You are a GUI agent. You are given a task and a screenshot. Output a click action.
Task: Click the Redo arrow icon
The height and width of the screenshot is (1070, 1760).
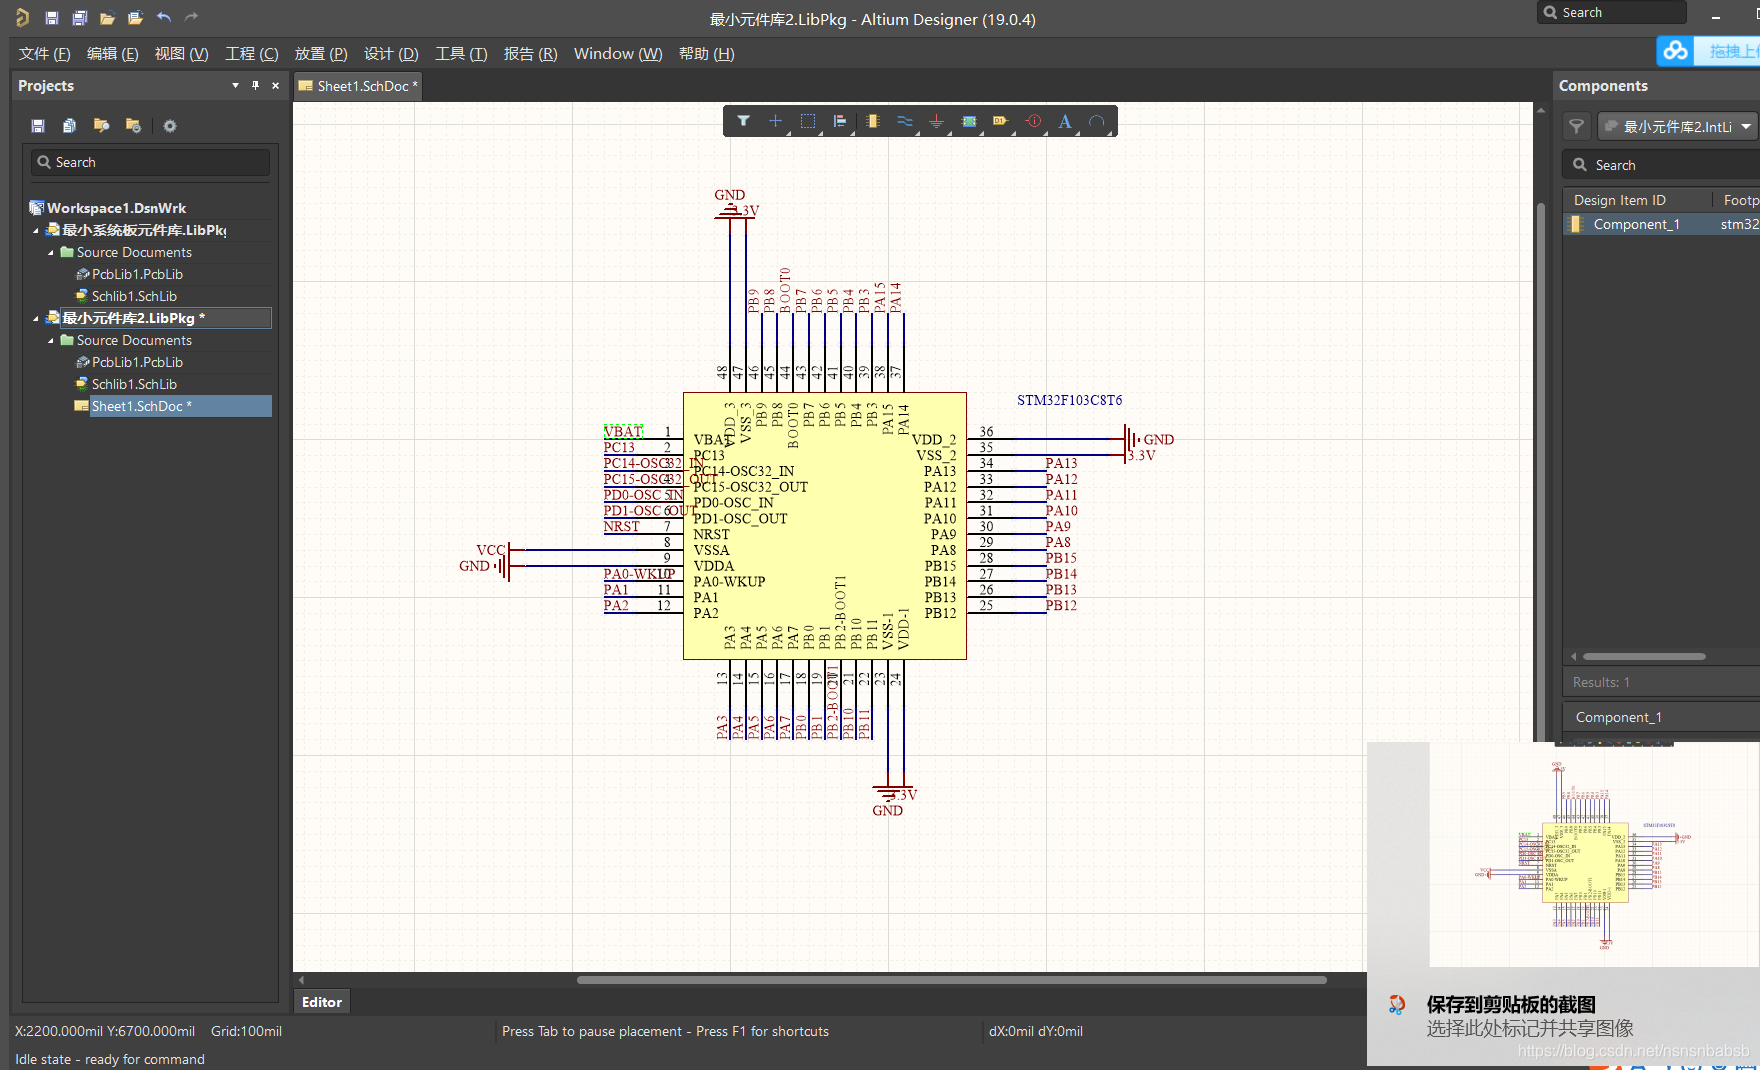(191, 17)
